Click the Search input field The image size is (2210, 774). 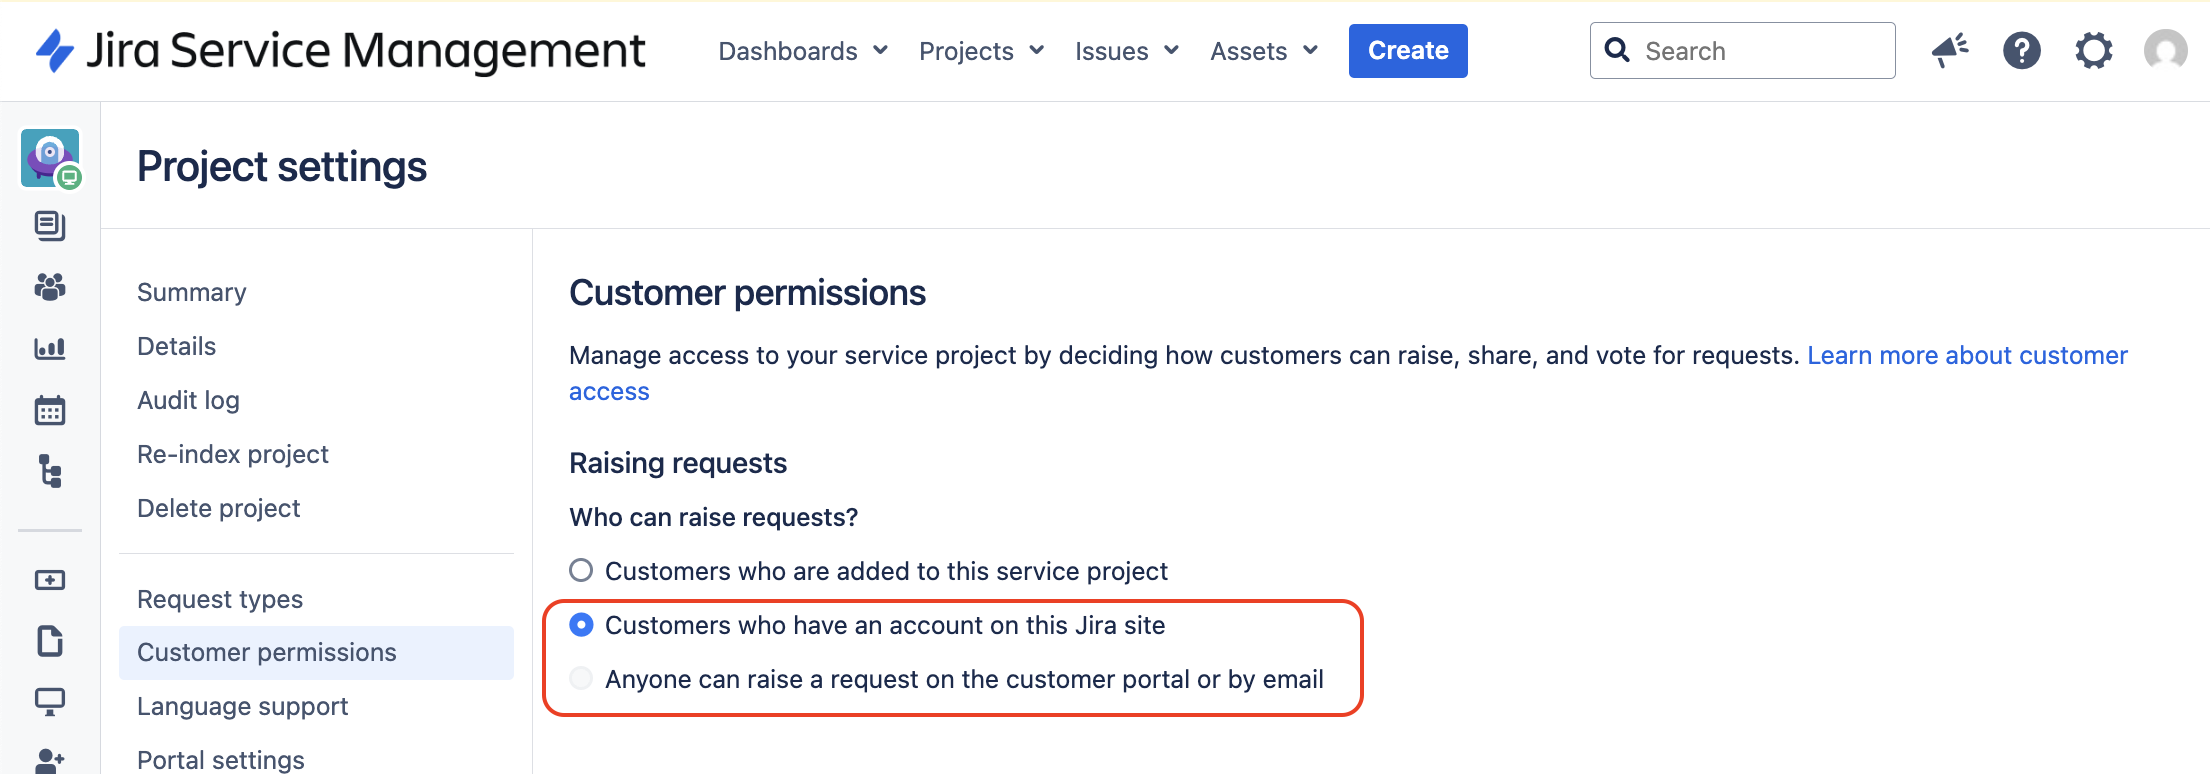(x=1742, y=51)
